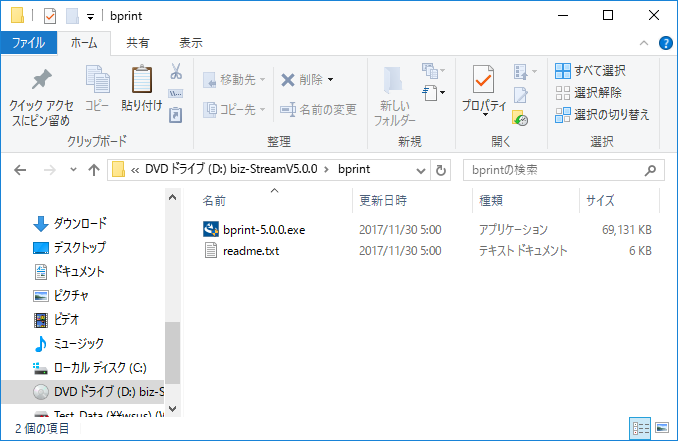Open the Quick Access Toolbar customize dropdown
678x441 pixels.
click(x=90, y=16)
